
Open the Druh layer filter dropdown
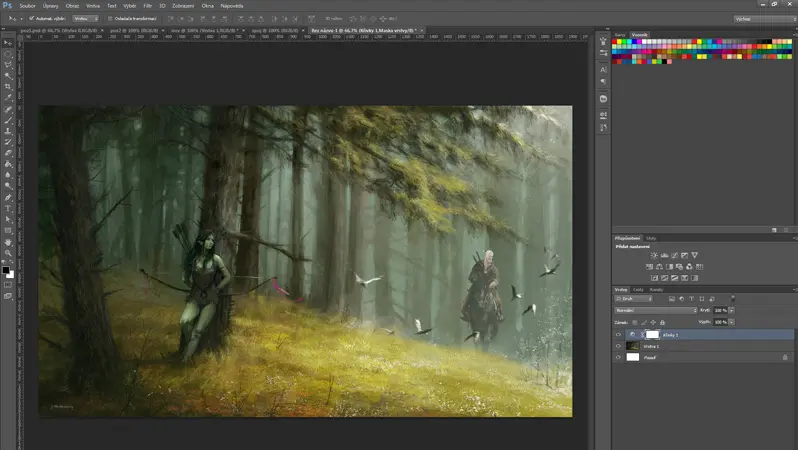coord(634,299)
